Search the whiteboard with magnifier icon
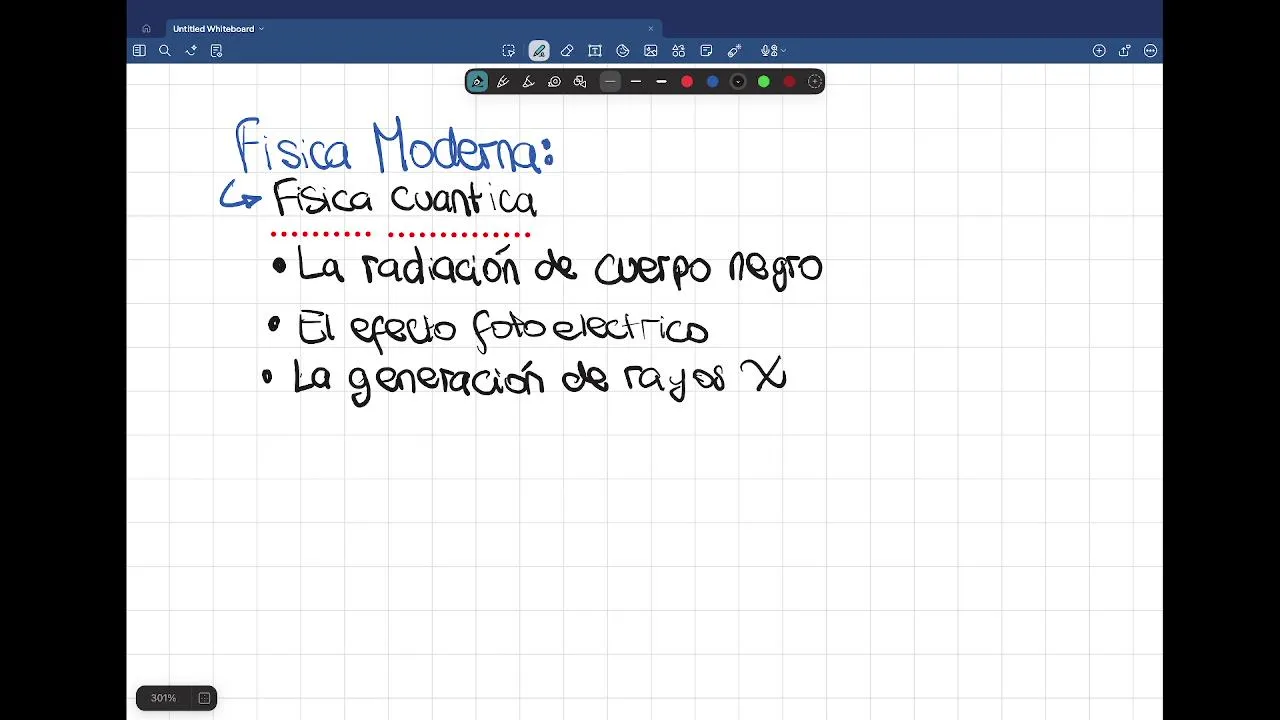This screenshot has width=1280, height=720. click(165, 51)
